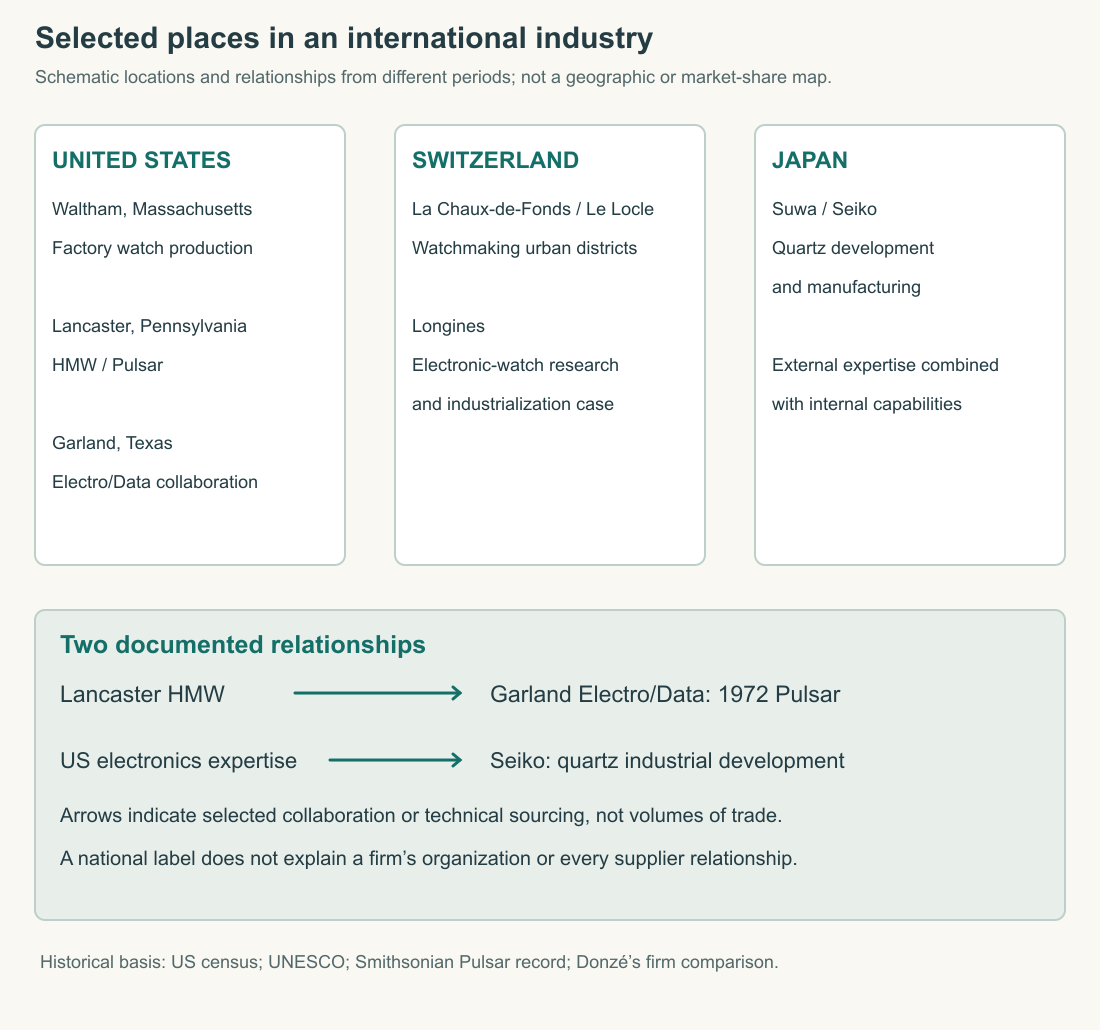Viewport: 1100px width, 1030px height.
Task: Click 'with internal capabilities' line
Action: click(866, 404)
